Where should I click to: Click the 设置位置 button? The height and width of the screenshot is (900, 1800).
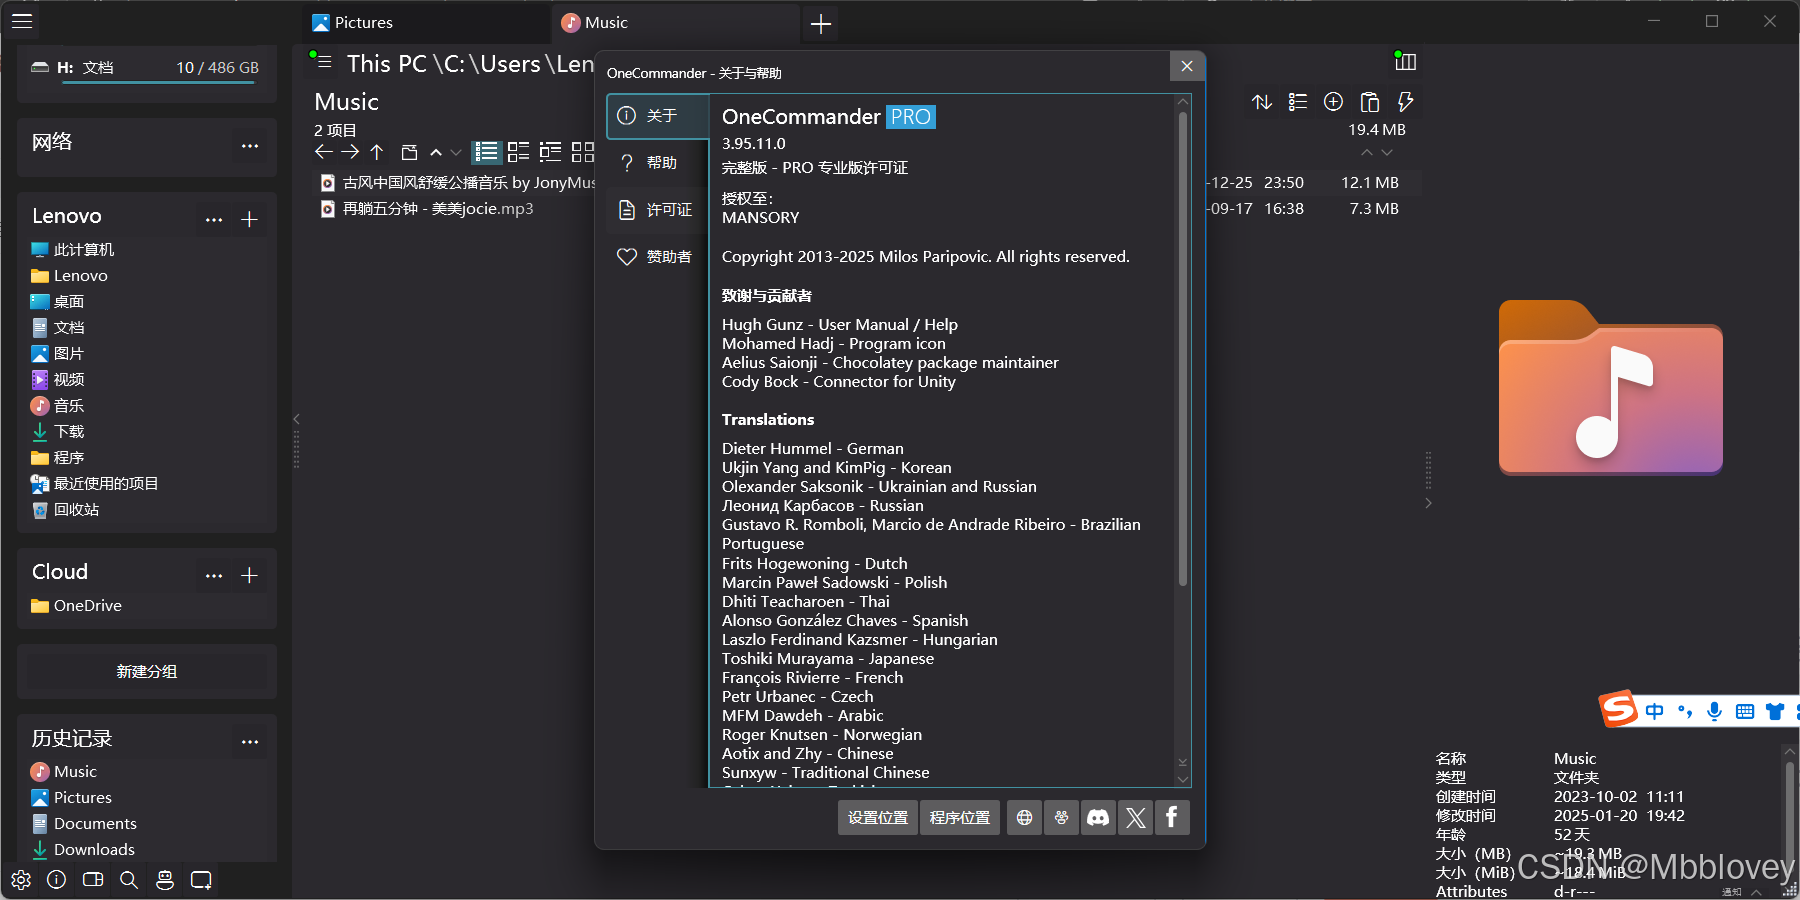(x=878, y=818)
